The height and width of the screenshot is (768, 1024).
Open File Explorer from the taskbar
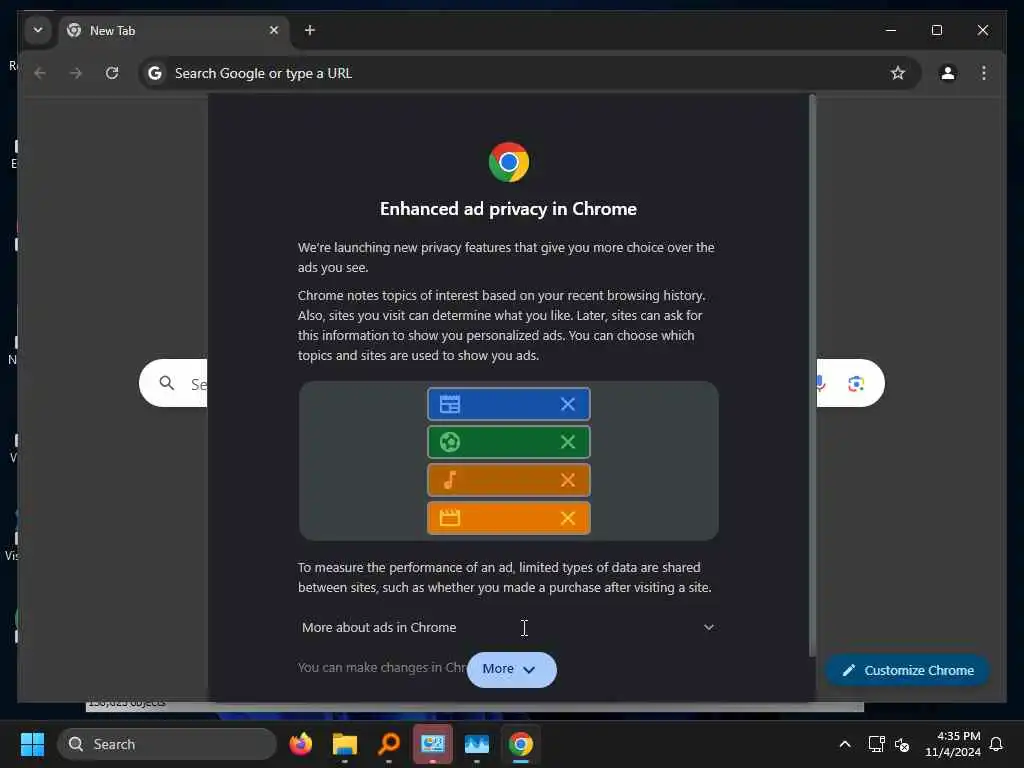point(345,744)
